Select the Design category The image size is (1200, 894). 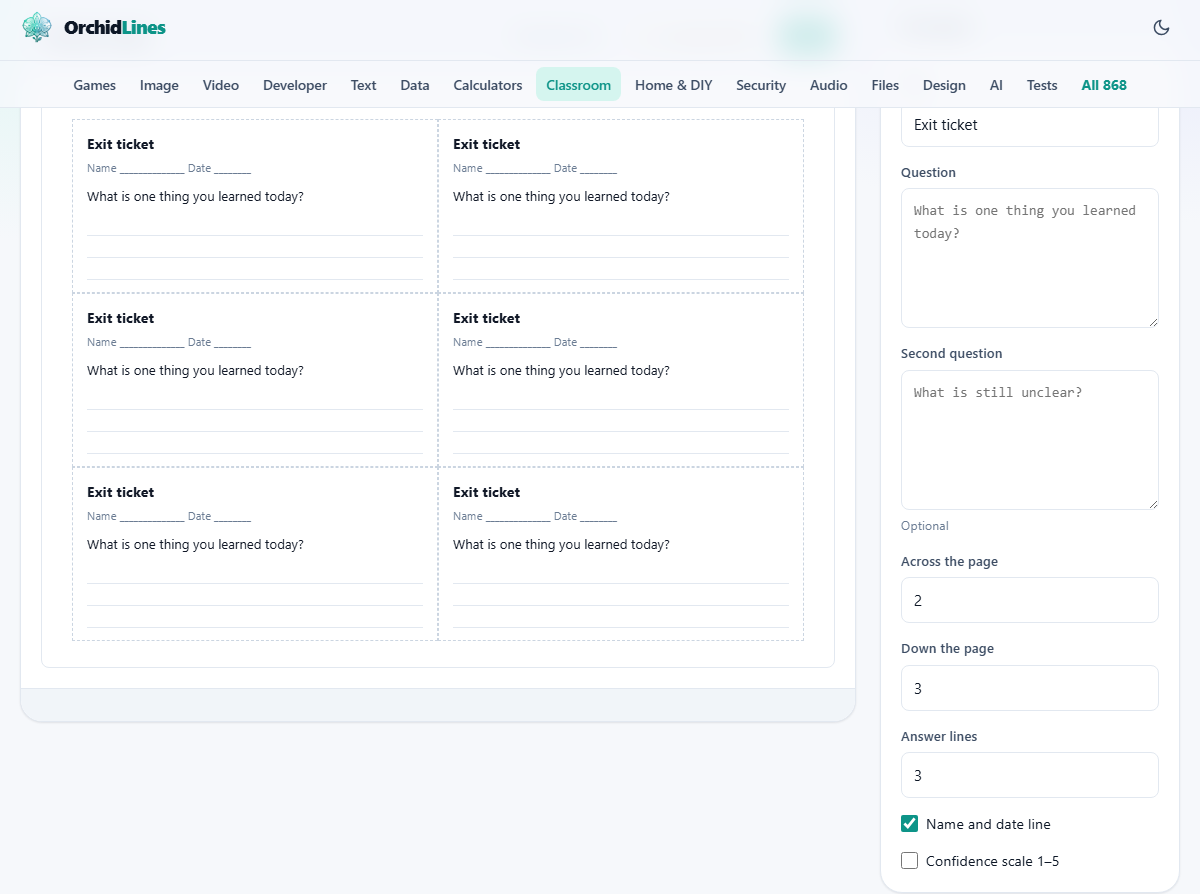point(944,85)
